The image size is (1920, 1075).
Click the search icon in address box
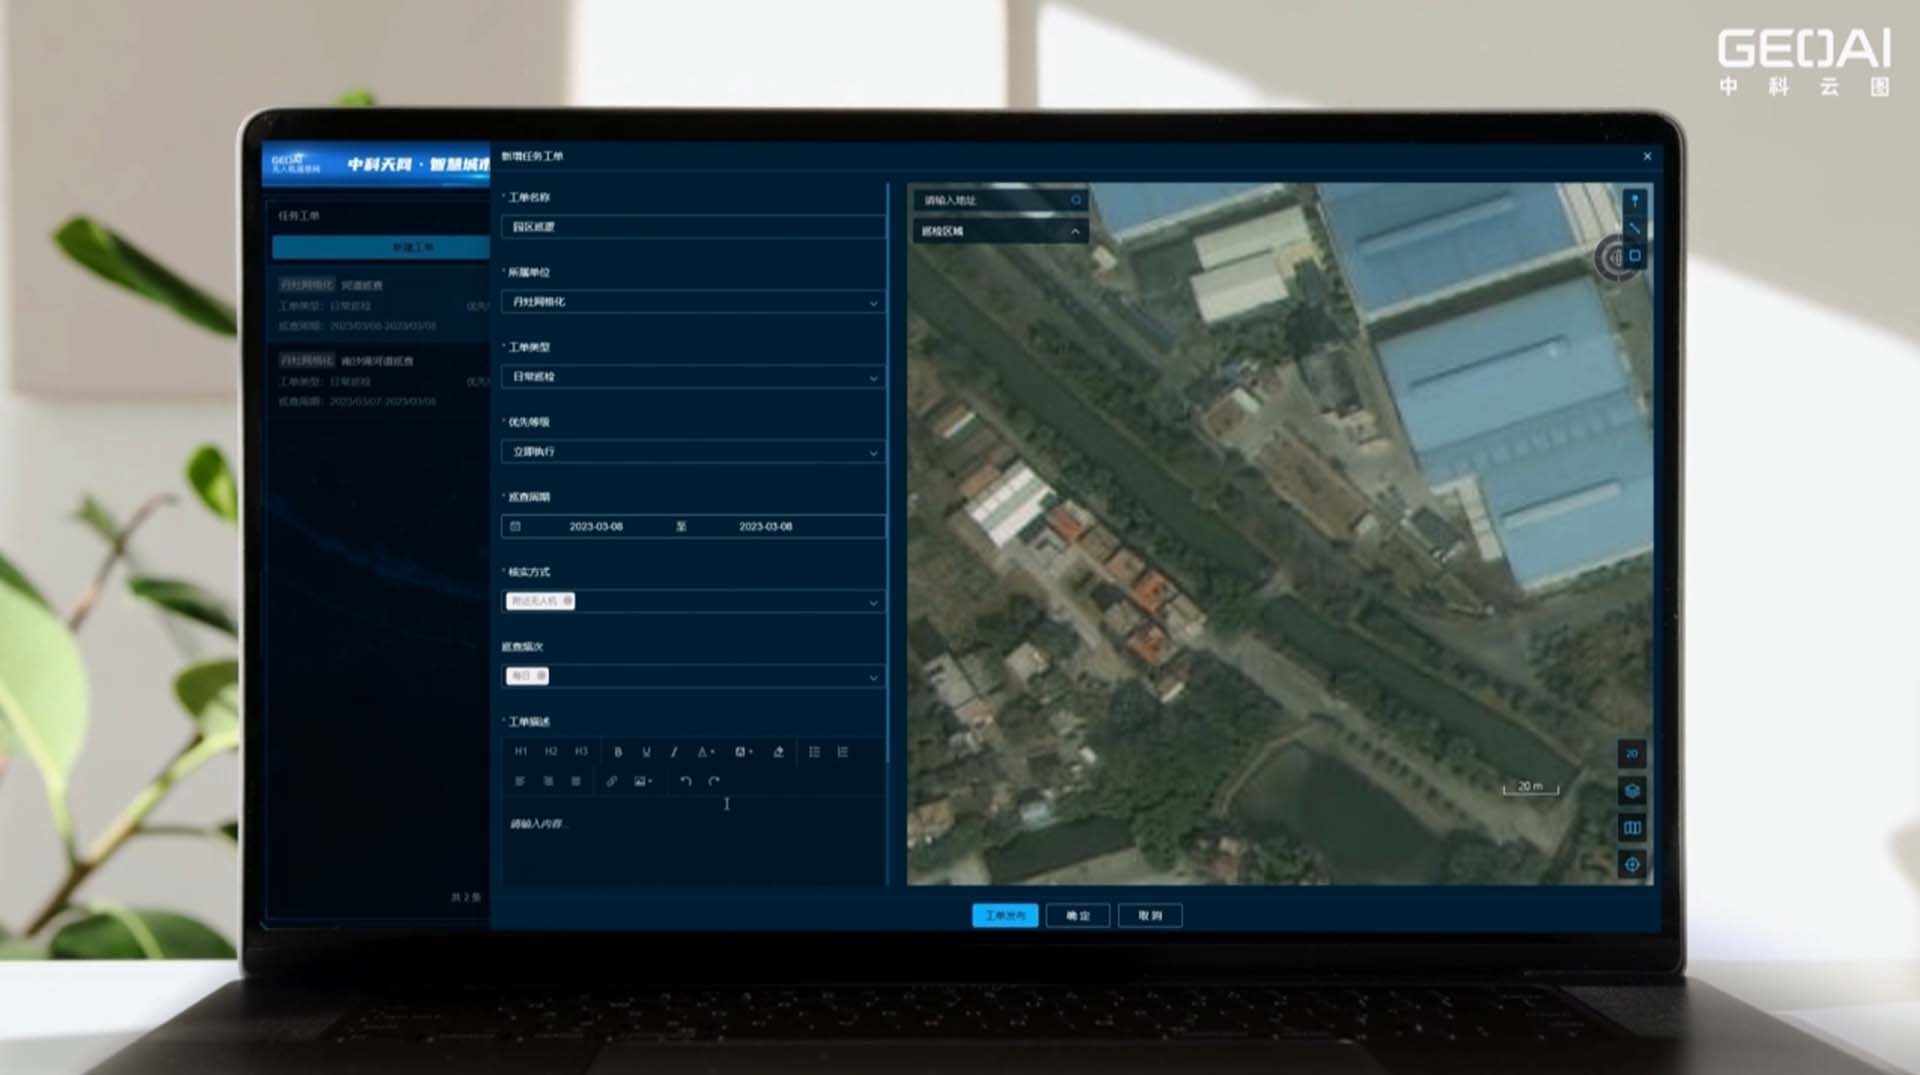tap(1076, 201)
